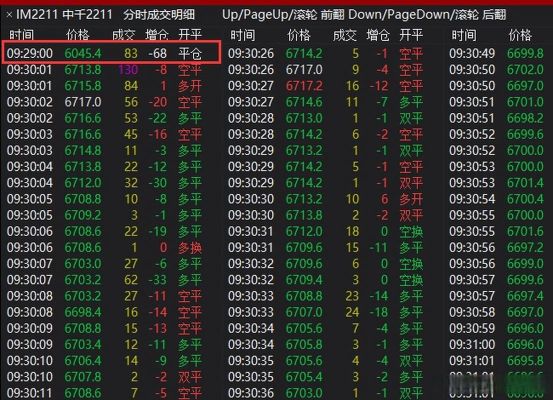Select price 6709.2
The height and width of the screenshot is (400, 553).
pyautogui.click(x=83, y=215)
